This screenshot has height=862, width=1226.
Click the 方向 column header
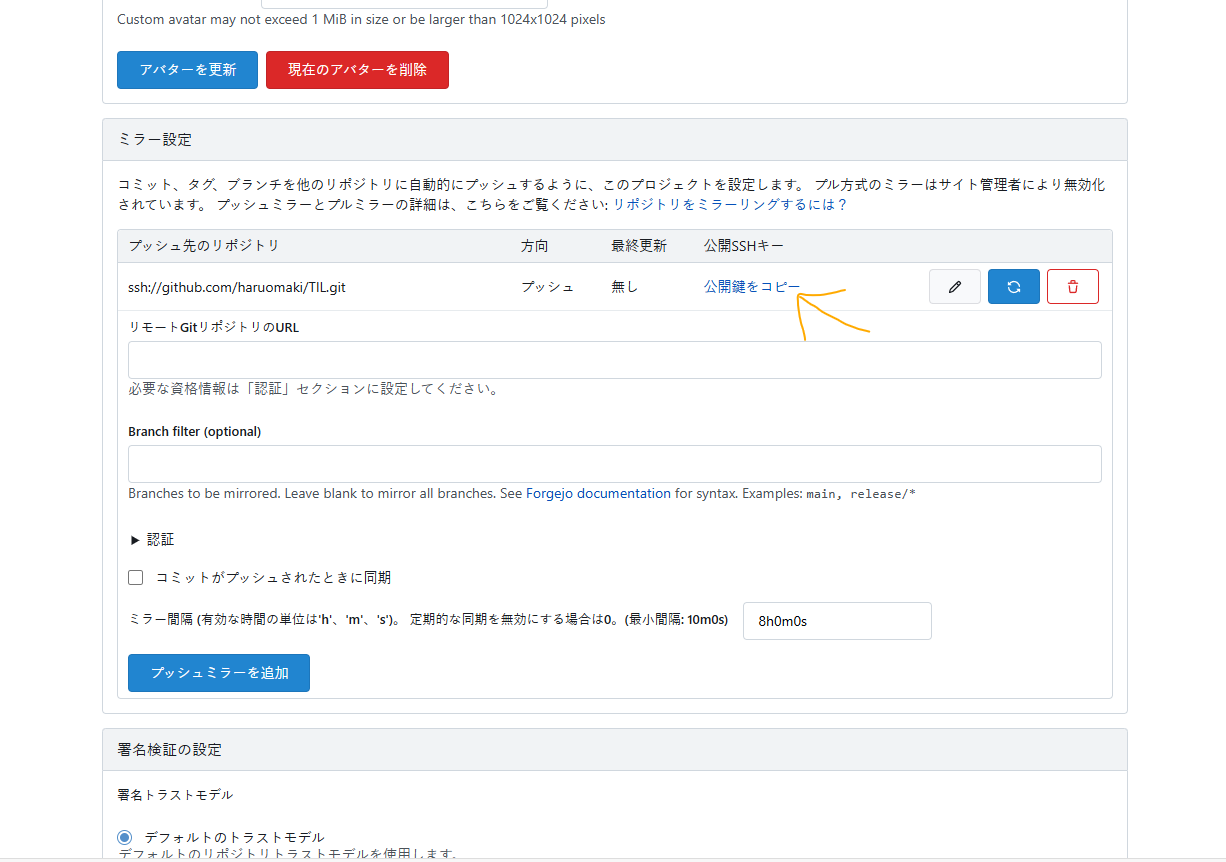pos(535,246)
